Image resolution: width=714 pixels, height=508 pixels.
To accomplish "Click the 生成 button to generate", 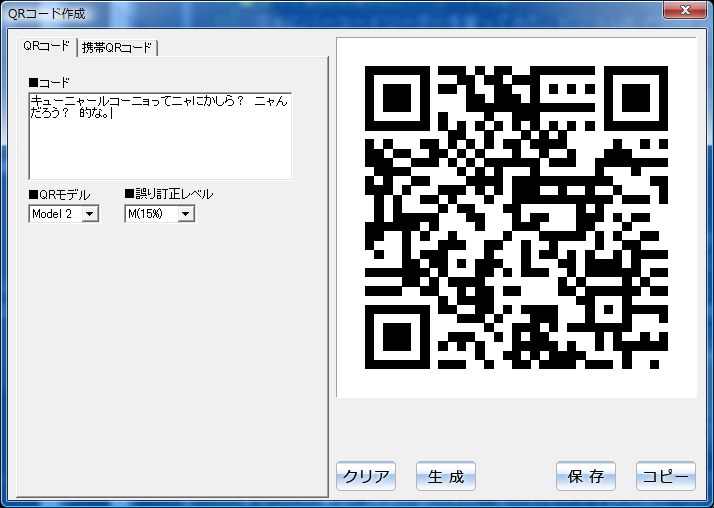I will pos(446,476).
